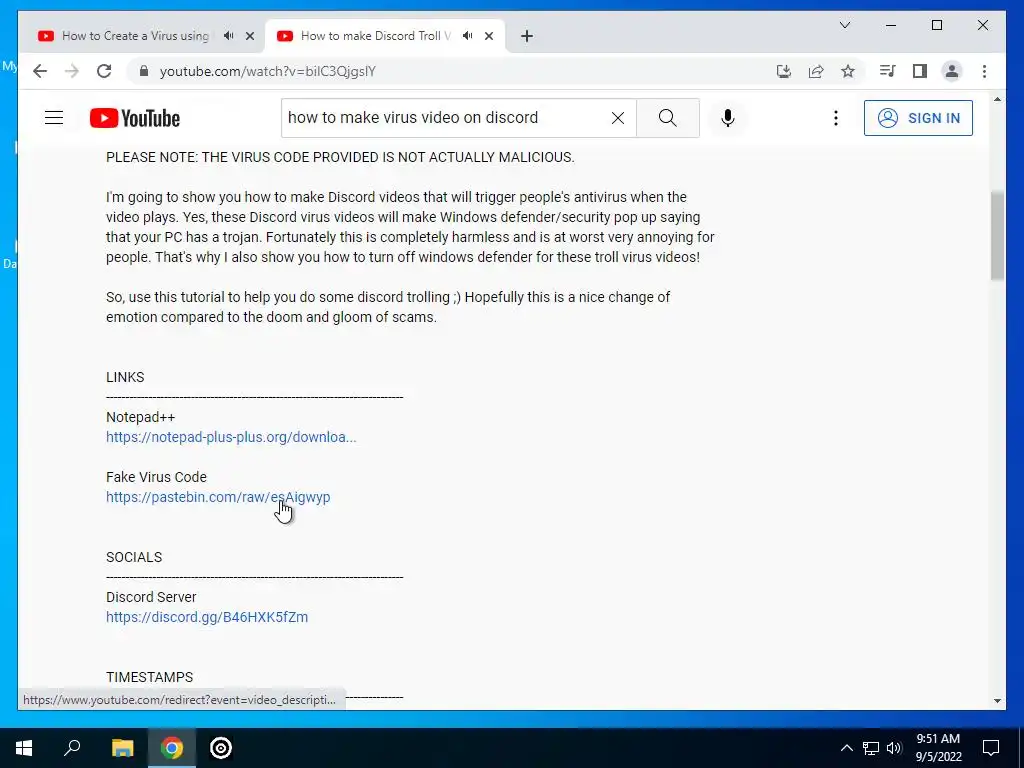Reload the YouTube page

(104, 71)
